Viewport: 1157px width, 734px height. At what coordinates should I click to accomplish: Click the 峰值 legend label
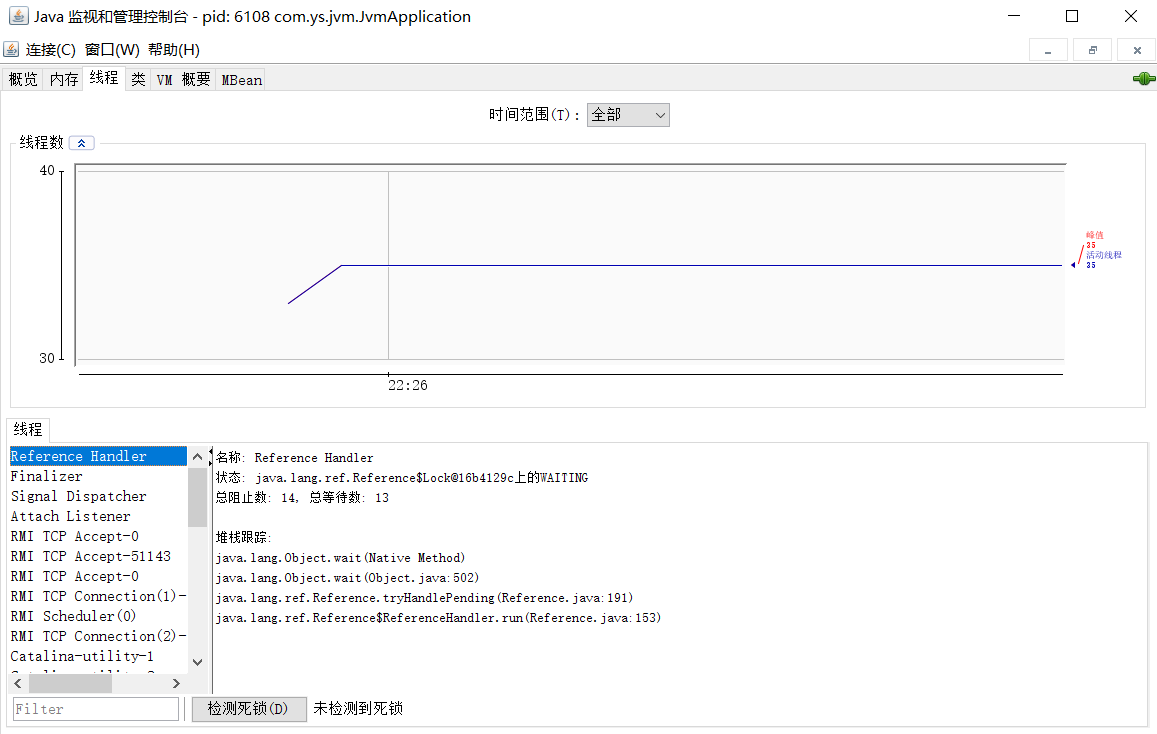pos(1094,235)
